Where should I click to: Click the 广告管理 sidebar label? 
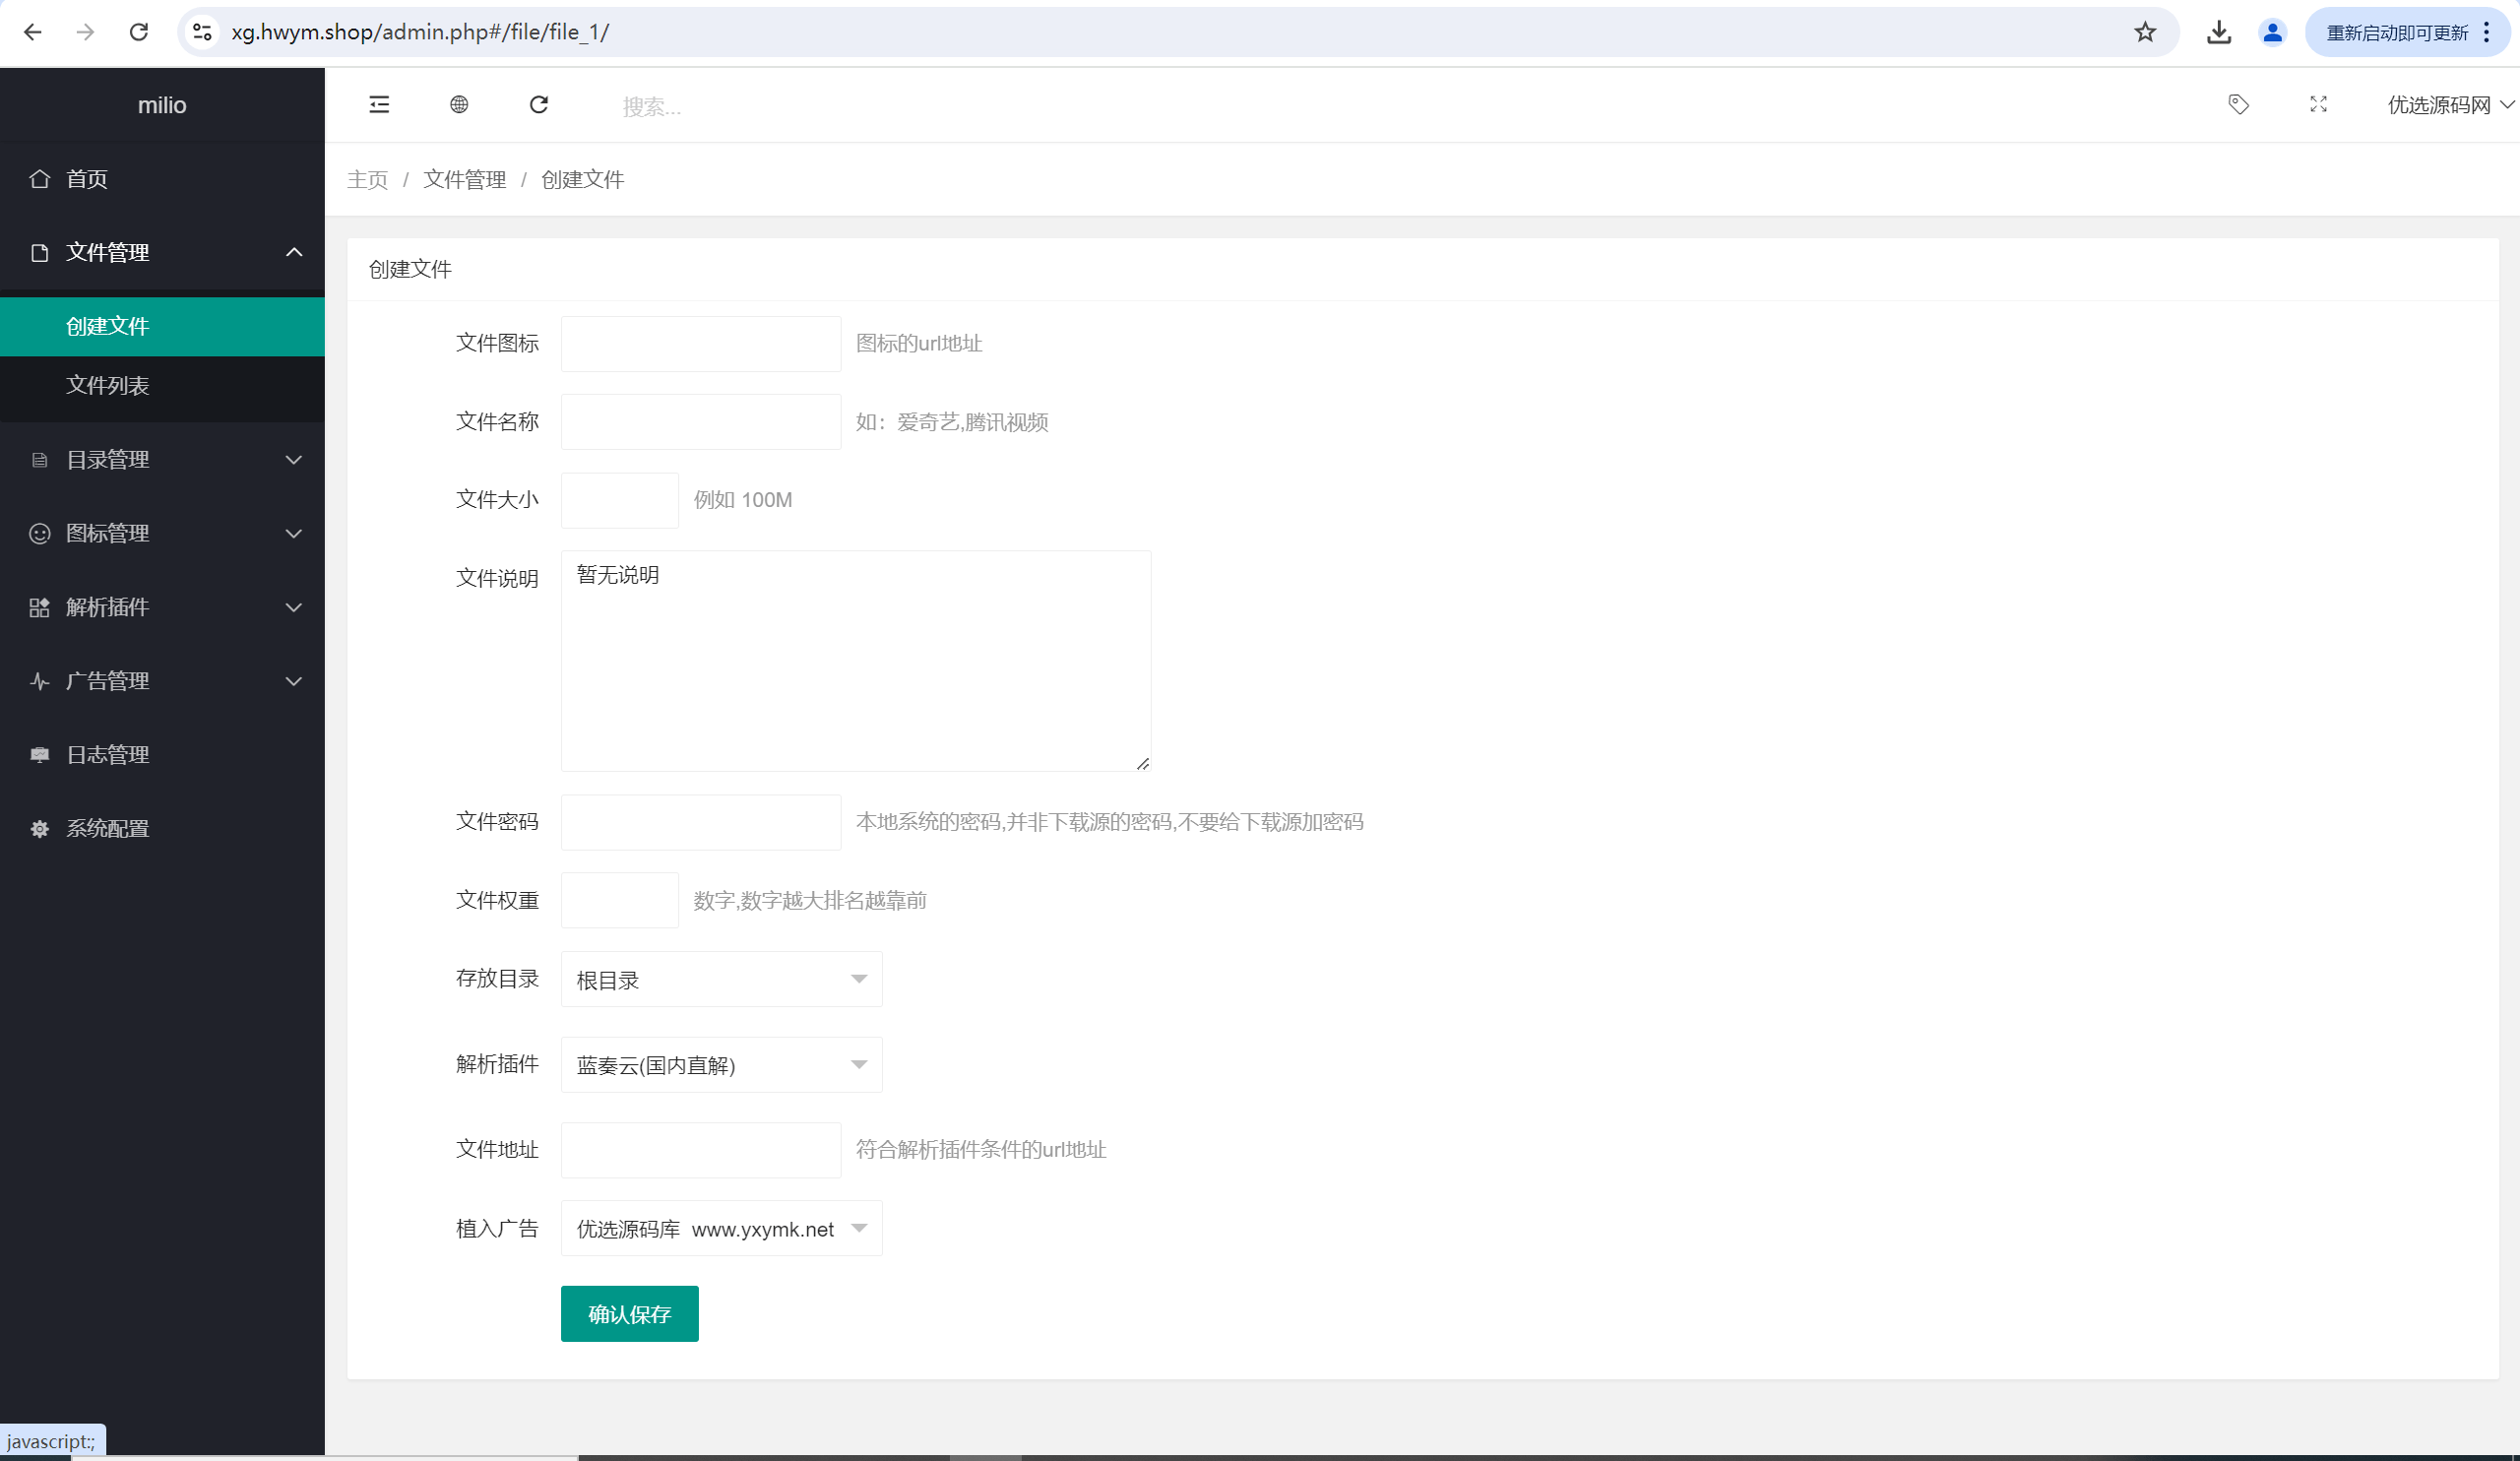108,681
